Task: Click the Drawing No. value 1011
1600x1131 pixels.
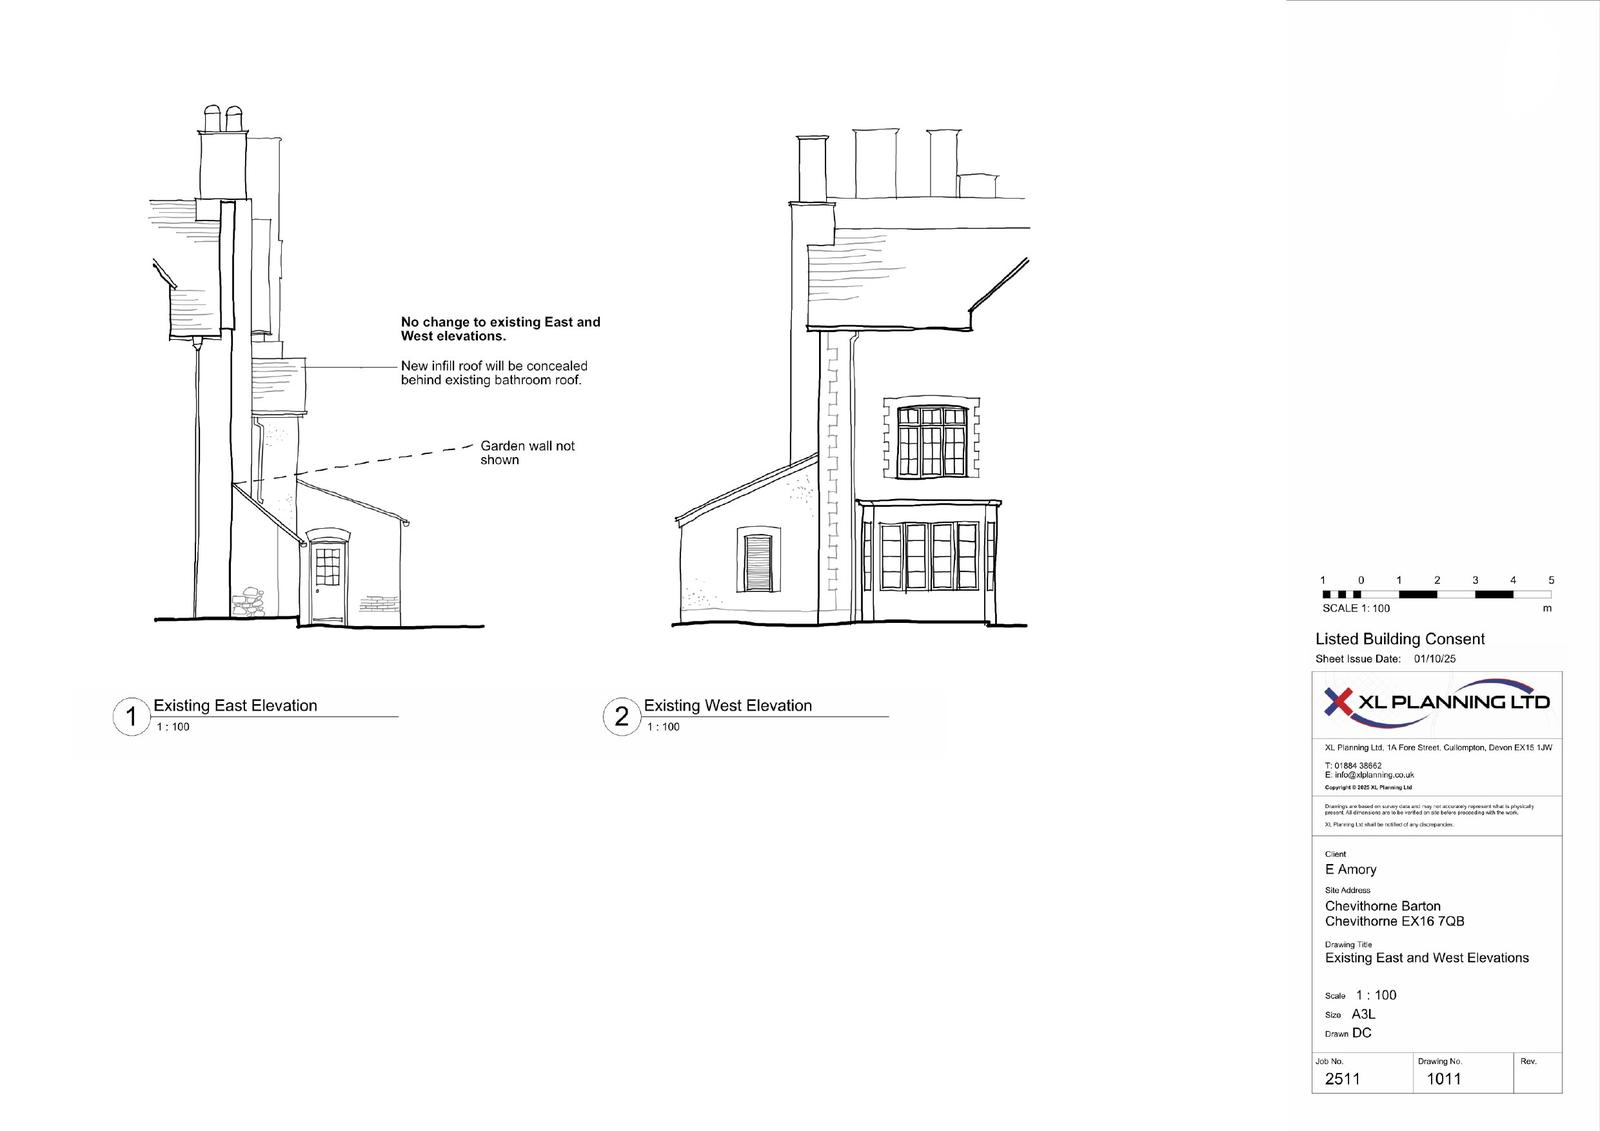Action: coord(1443,1079)
